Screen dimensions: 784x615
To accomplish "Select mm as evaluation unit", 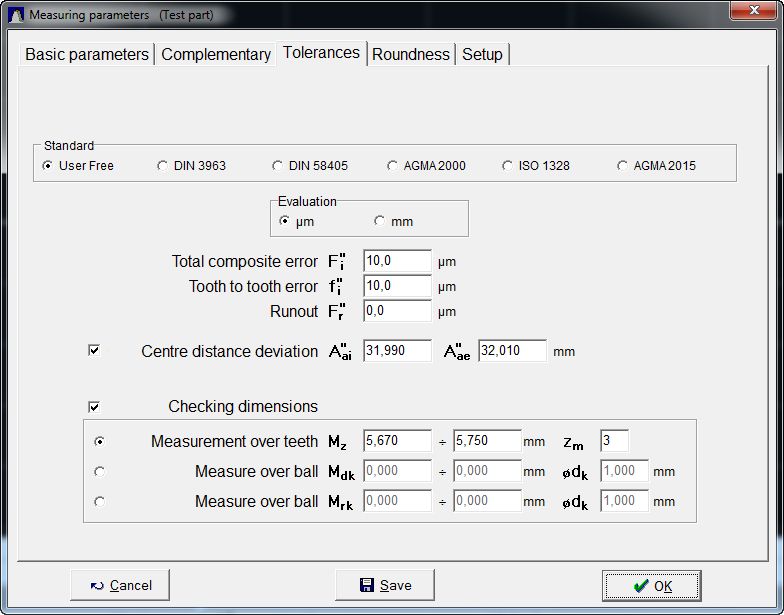I will coord(379,221).
